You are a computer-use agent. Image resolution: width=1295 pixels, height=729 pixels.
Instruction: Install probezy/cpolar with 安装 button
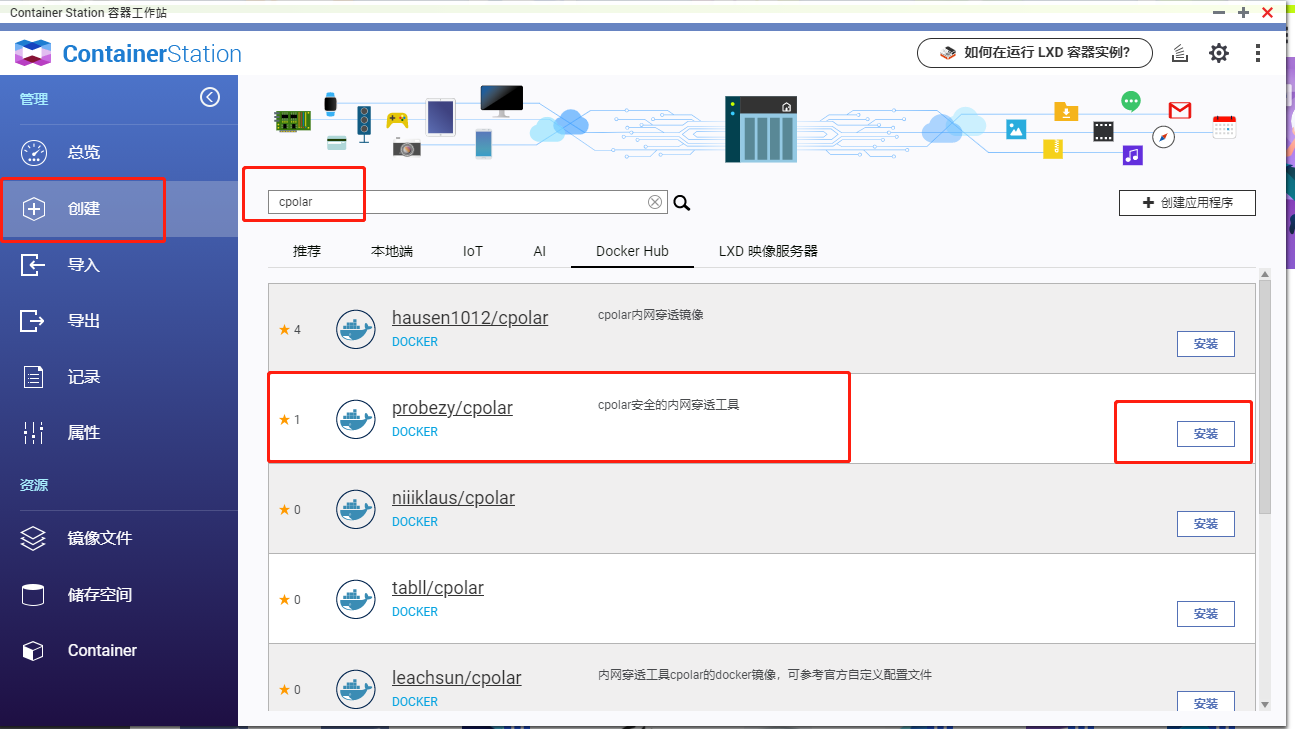click(1206, 434)
